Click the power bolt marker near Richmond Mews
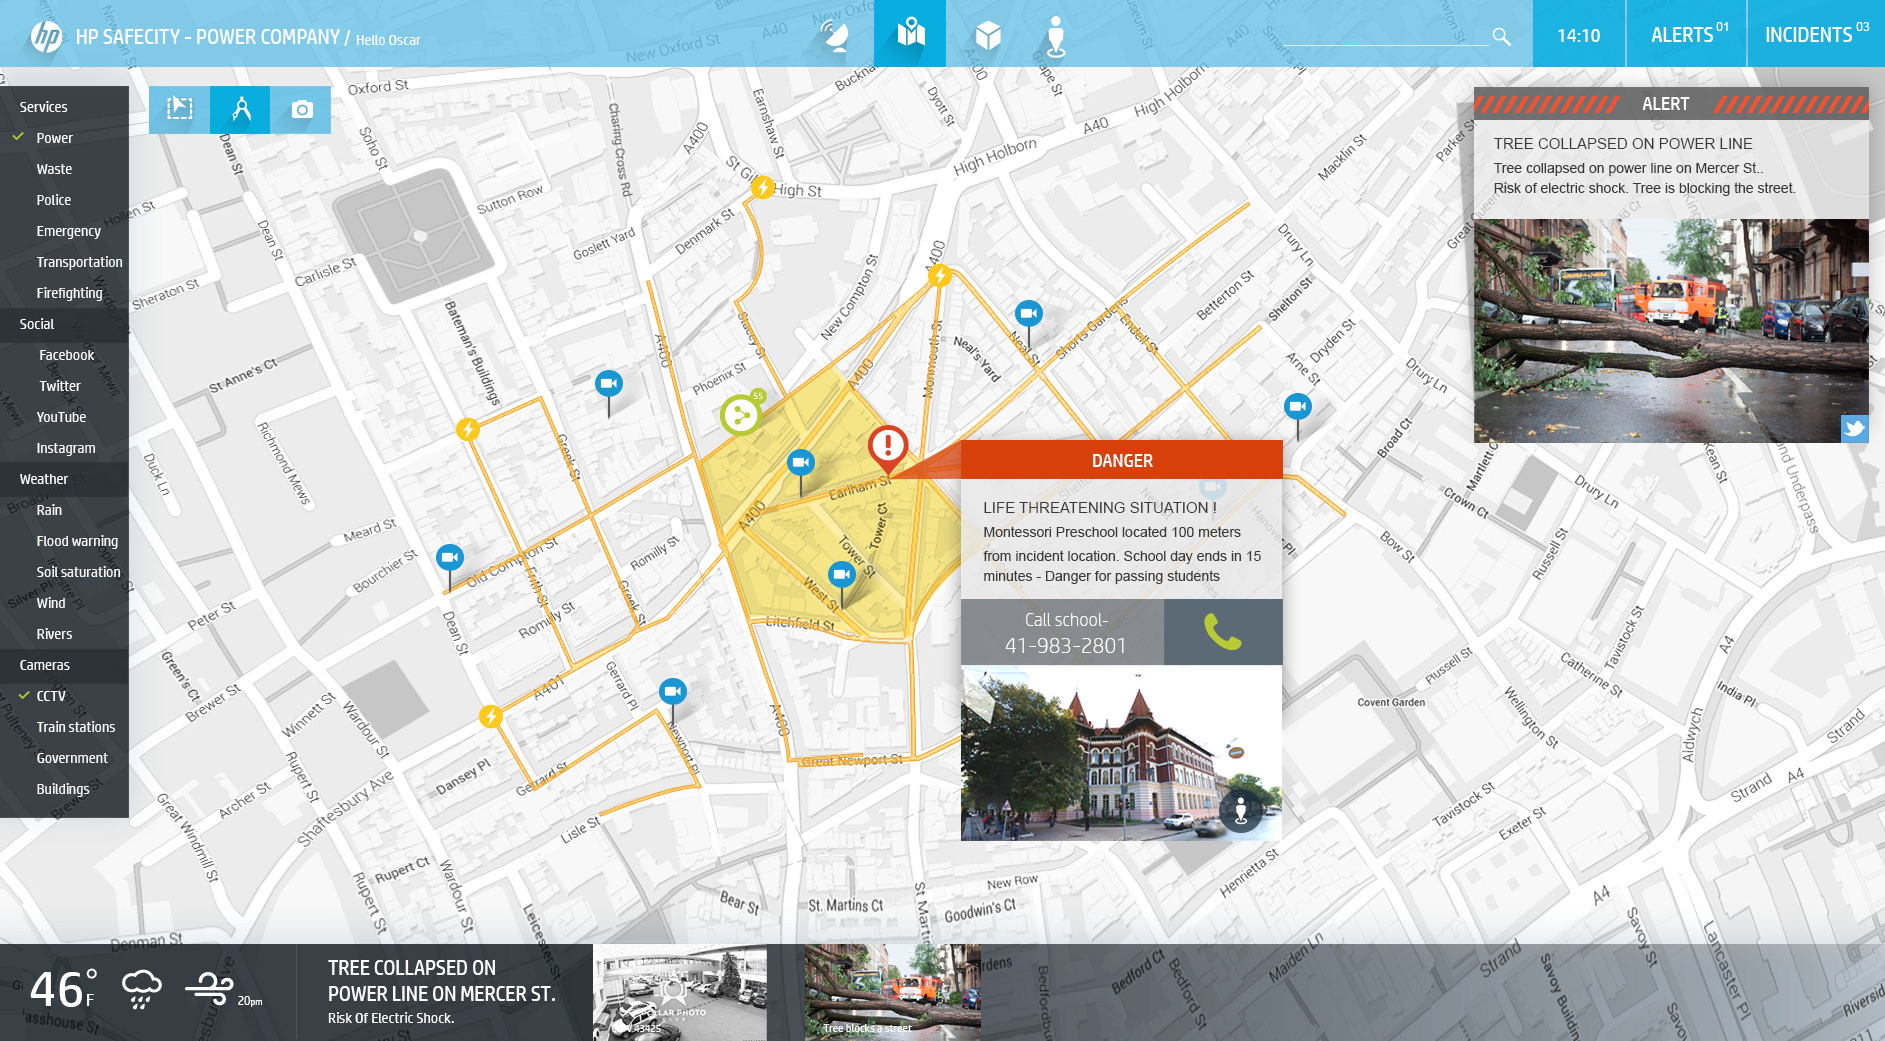Screen dimensions: 1885x1041 pos(468,429)
